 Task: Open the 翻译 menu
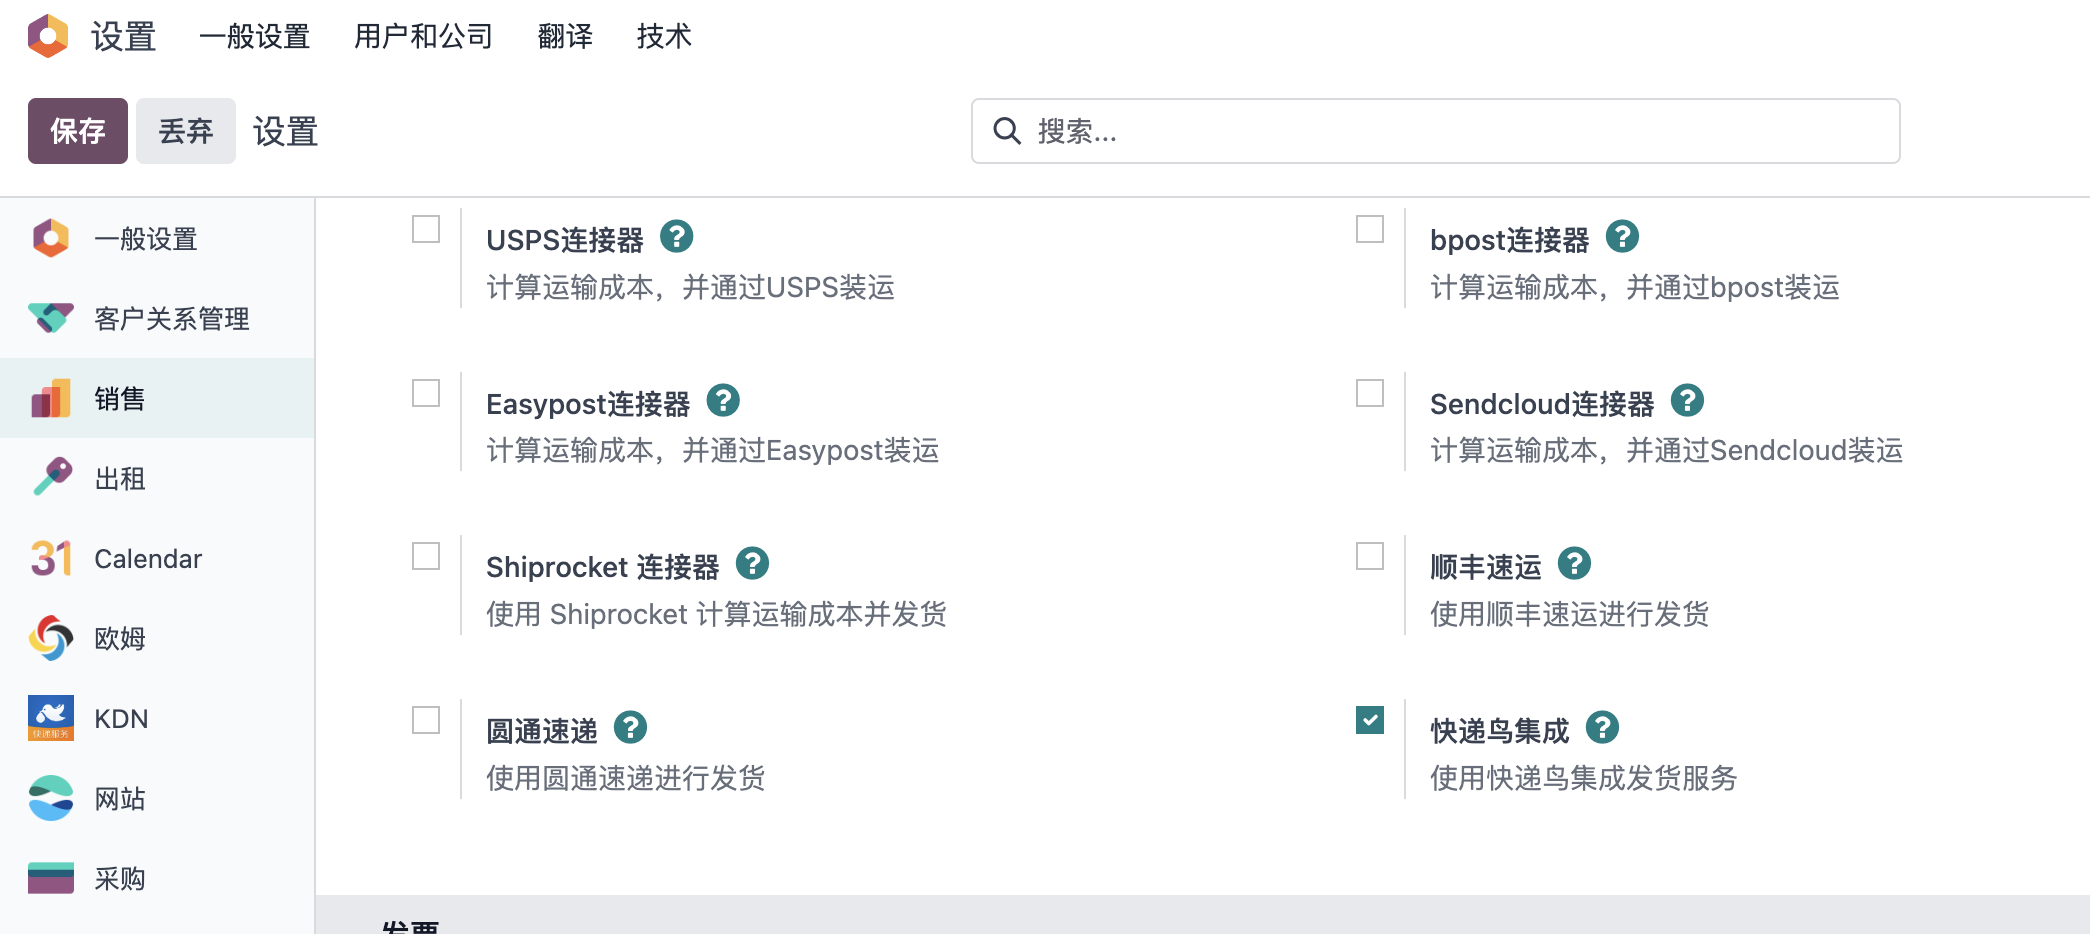(x=565, y=37)
